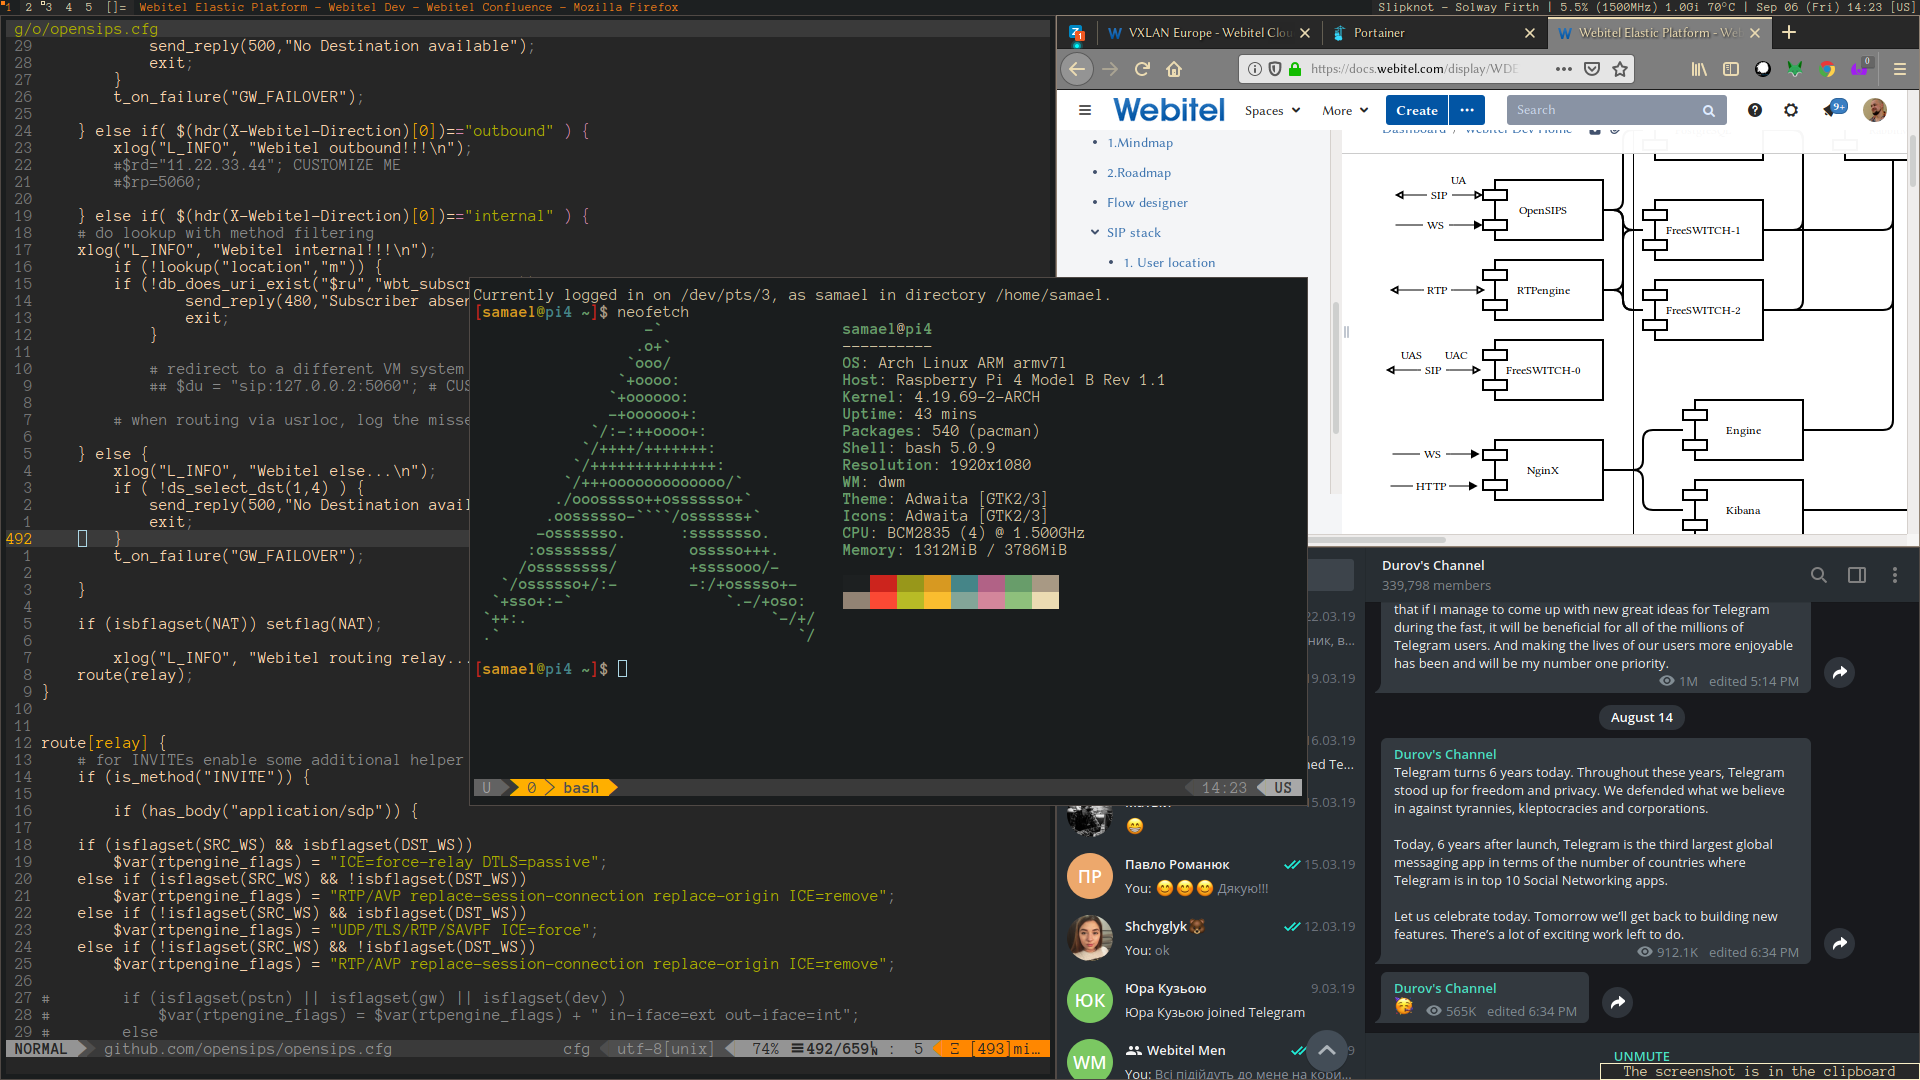This screenshot has width=1920, height=1080.
Task: Go back in Firefox
Action: click(x=1076, y=69)
